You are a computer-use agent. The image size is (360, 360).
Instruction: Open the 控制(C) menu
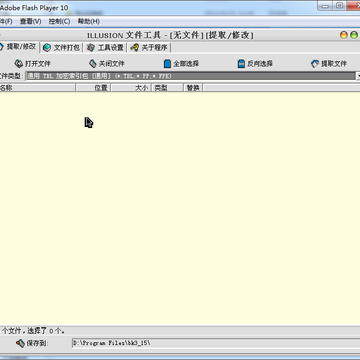coord(59,21)
